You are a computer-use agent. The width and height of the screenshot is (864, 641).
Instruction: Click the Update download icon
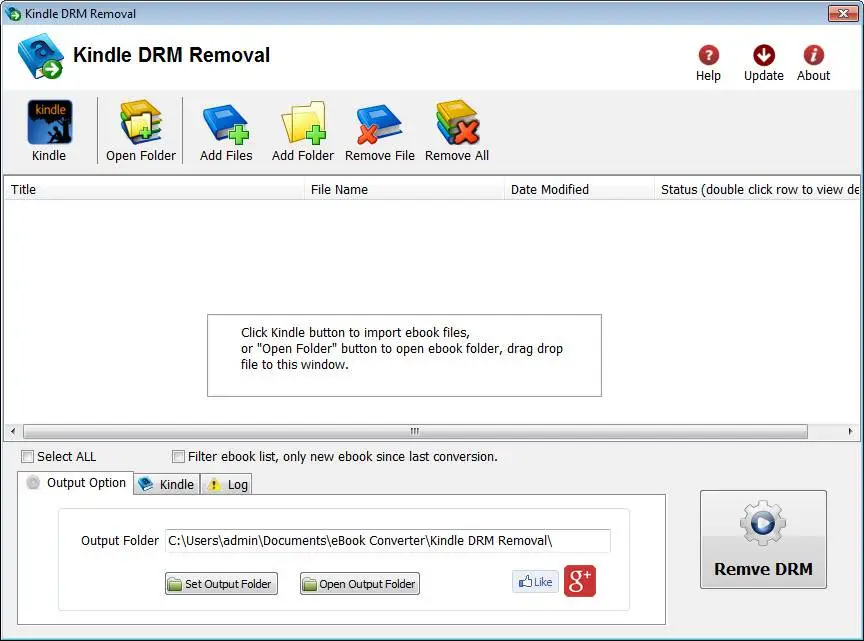[x=764, y=55]
